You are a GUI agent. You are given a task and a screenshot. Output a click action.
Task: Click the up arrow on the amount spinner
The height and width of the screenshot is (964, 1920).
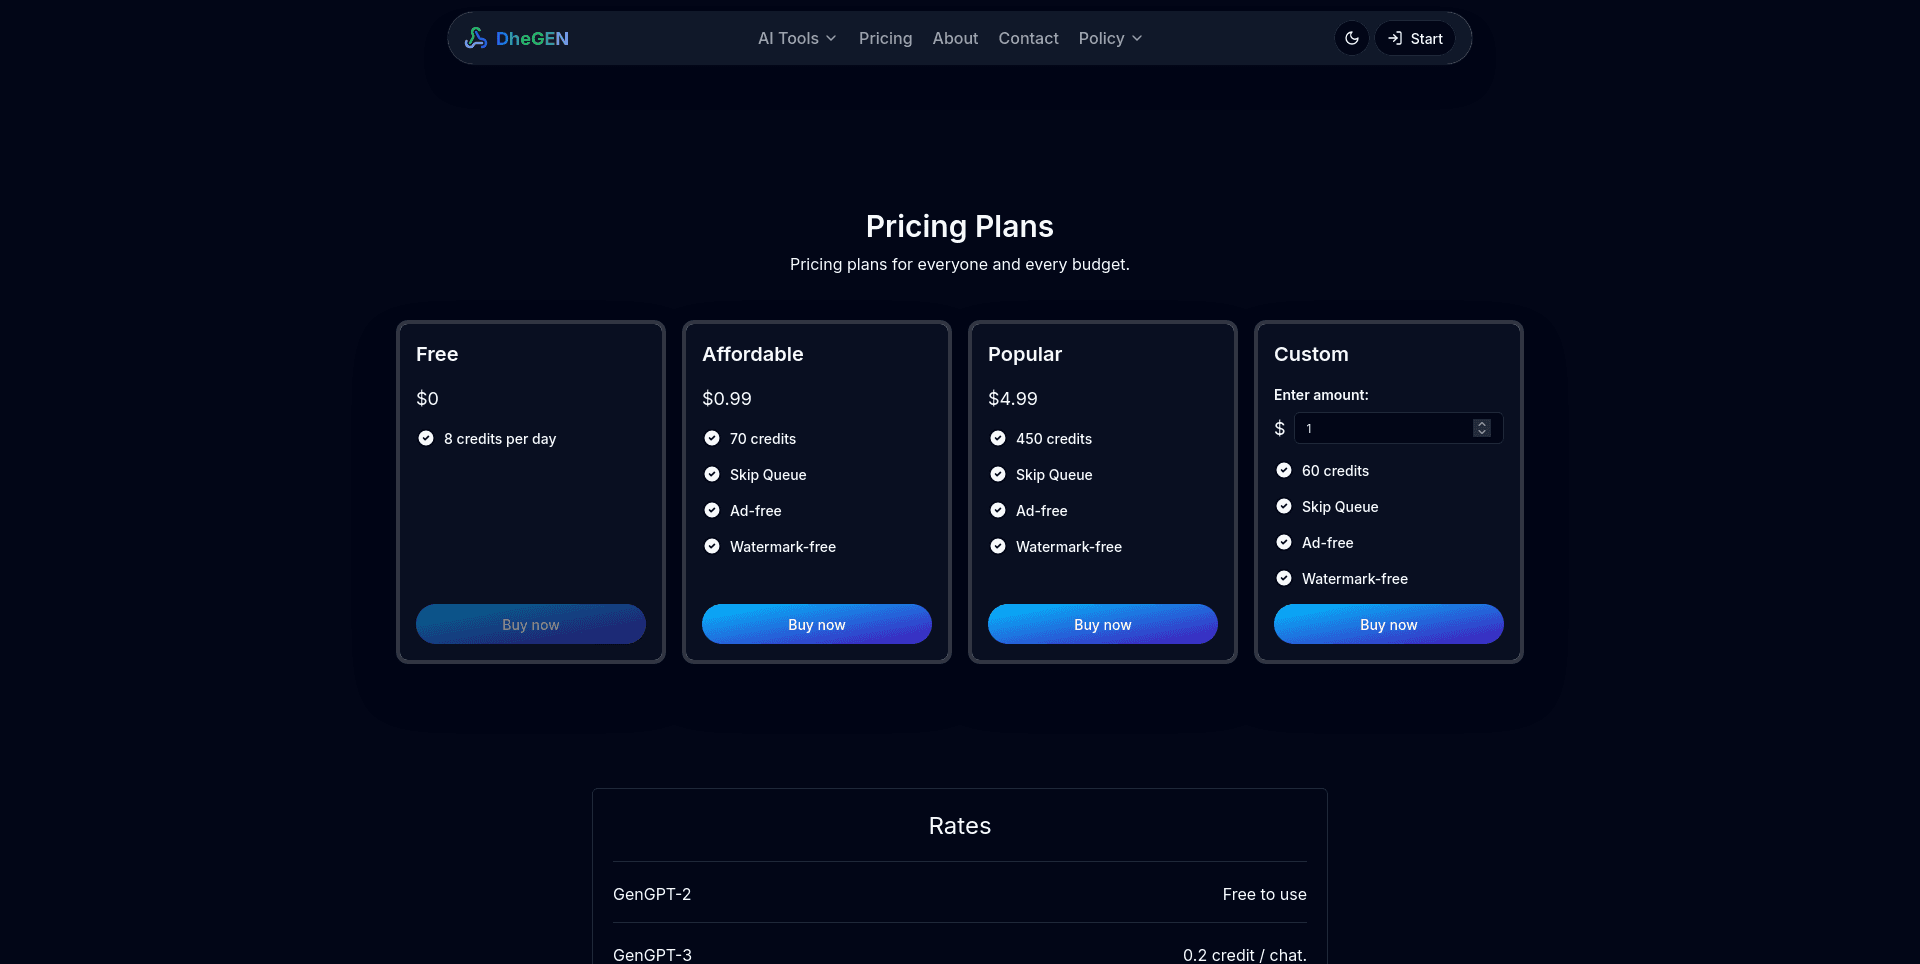[x=1481, y=423]
